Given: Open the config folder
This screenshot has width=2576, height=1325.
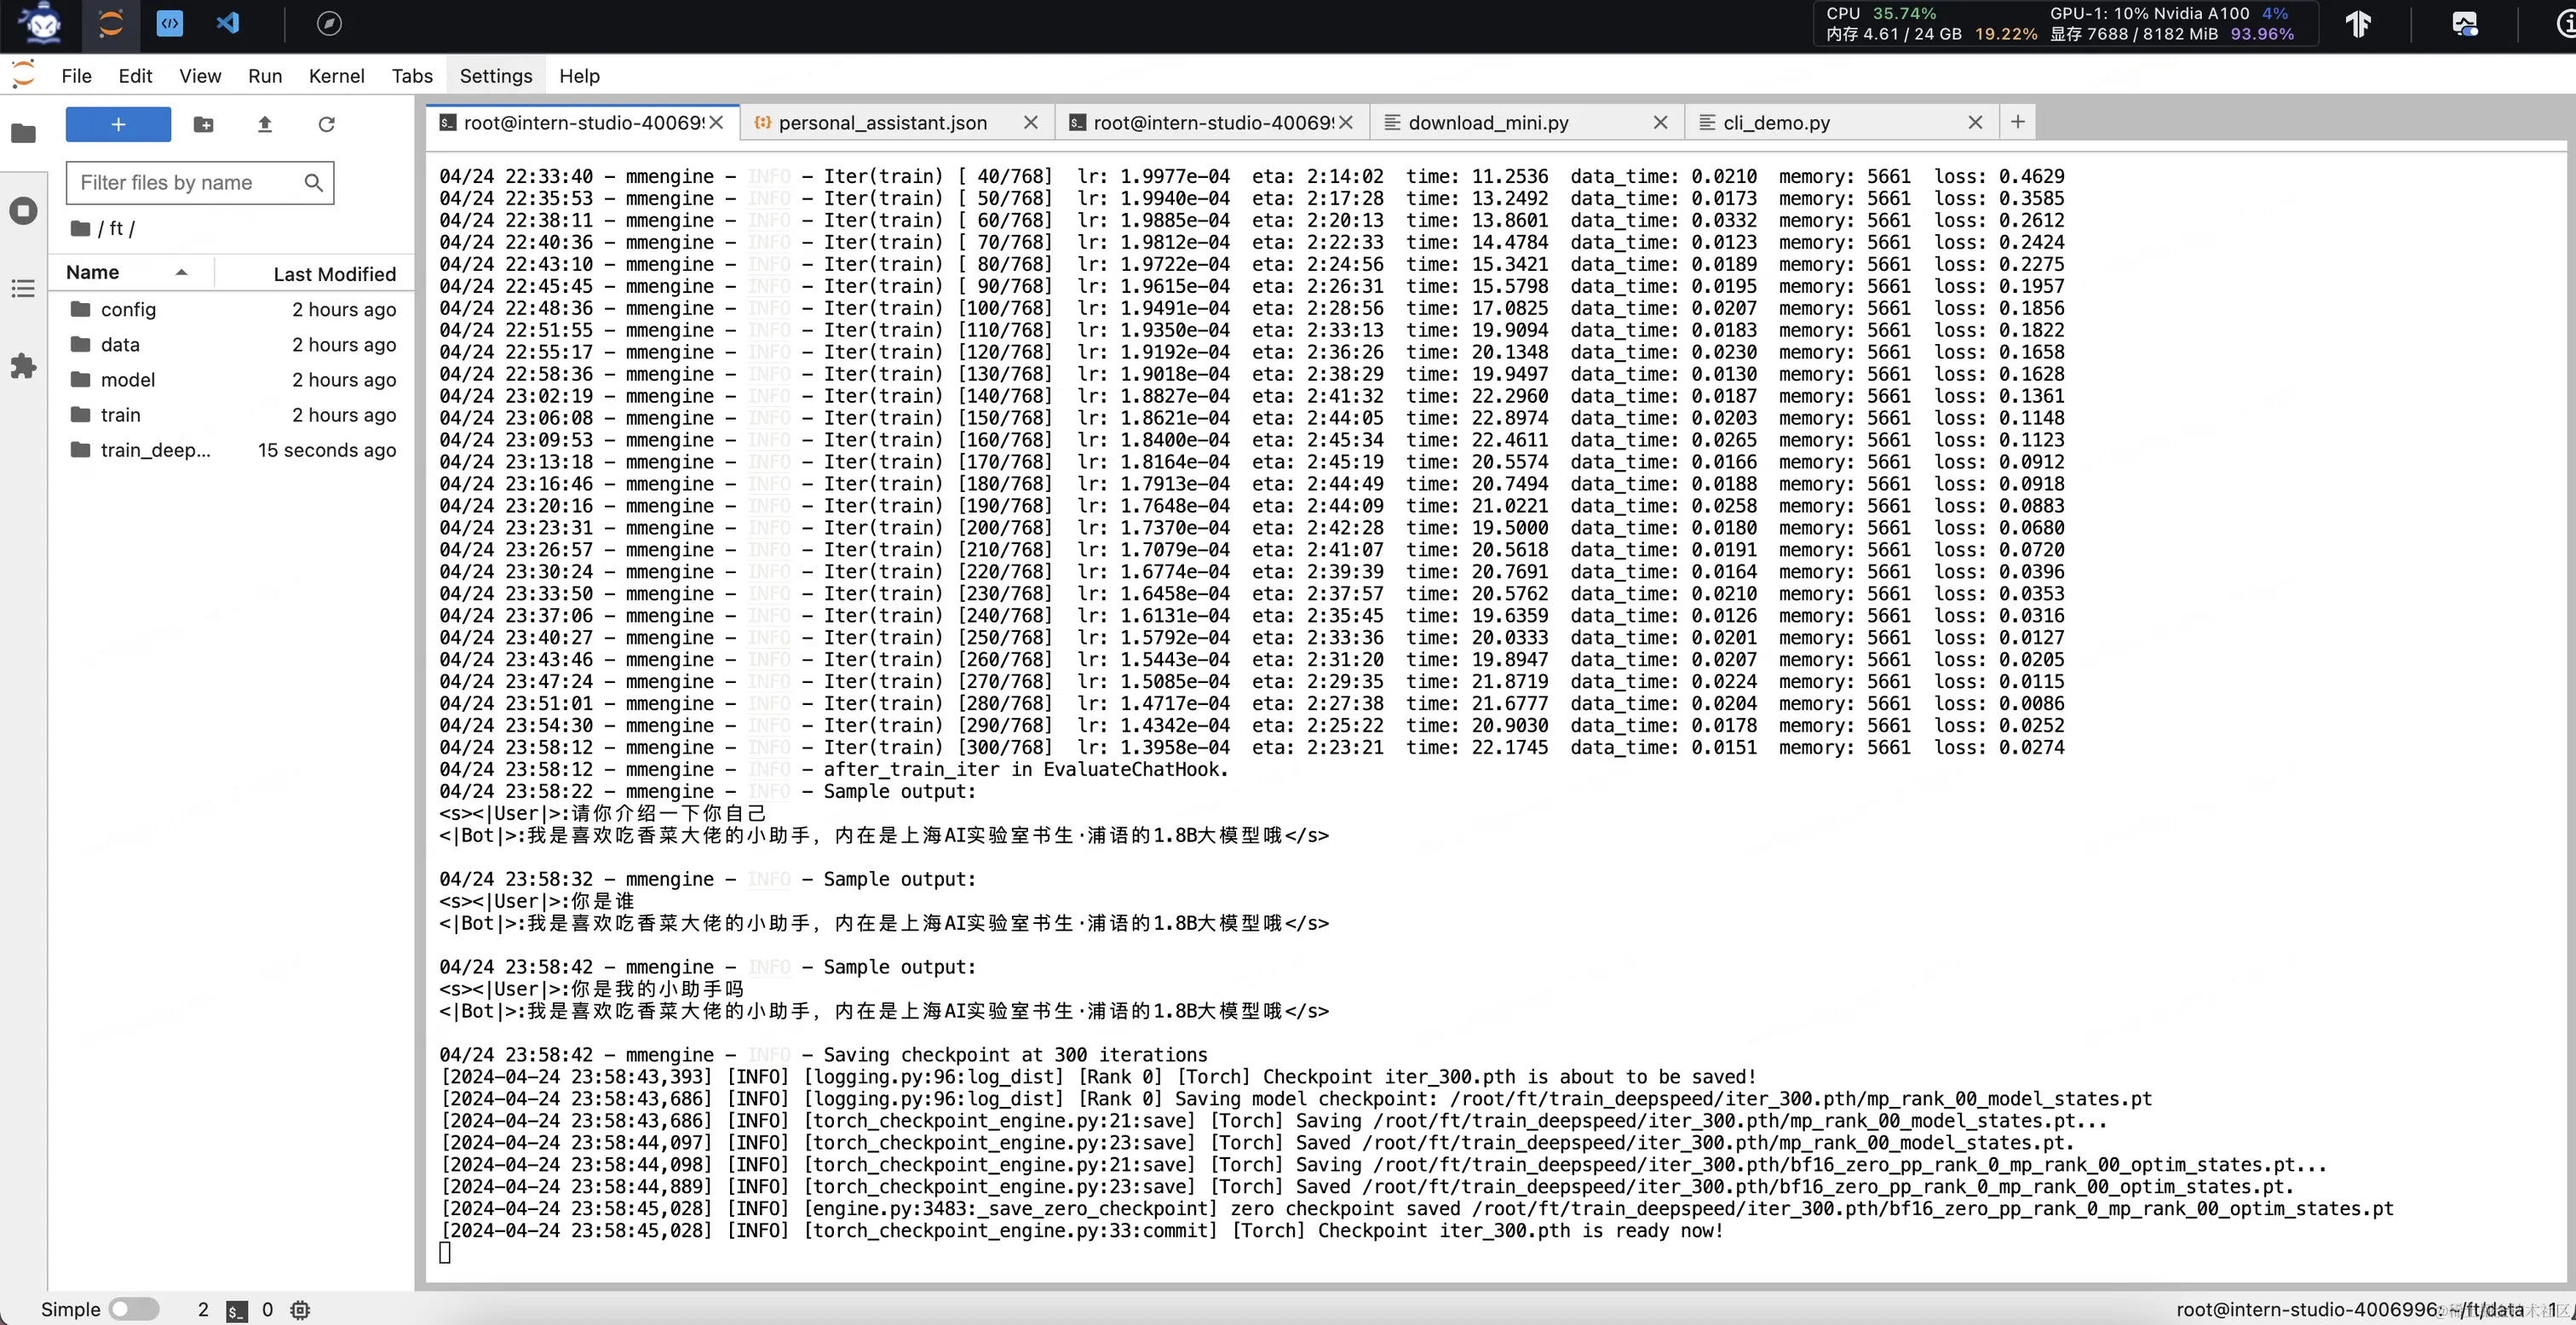Looking at the screenshot, I should (128, 310).
